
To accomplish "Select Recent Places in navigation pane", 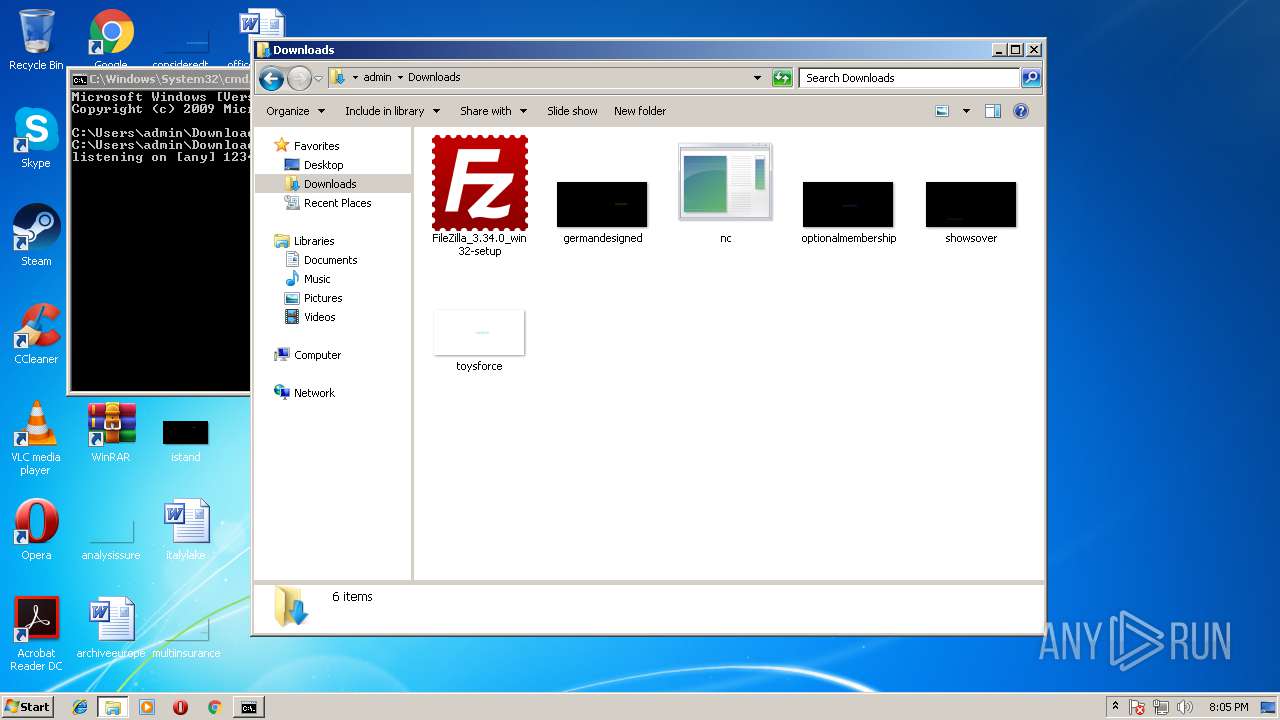I will click(337, 203).
